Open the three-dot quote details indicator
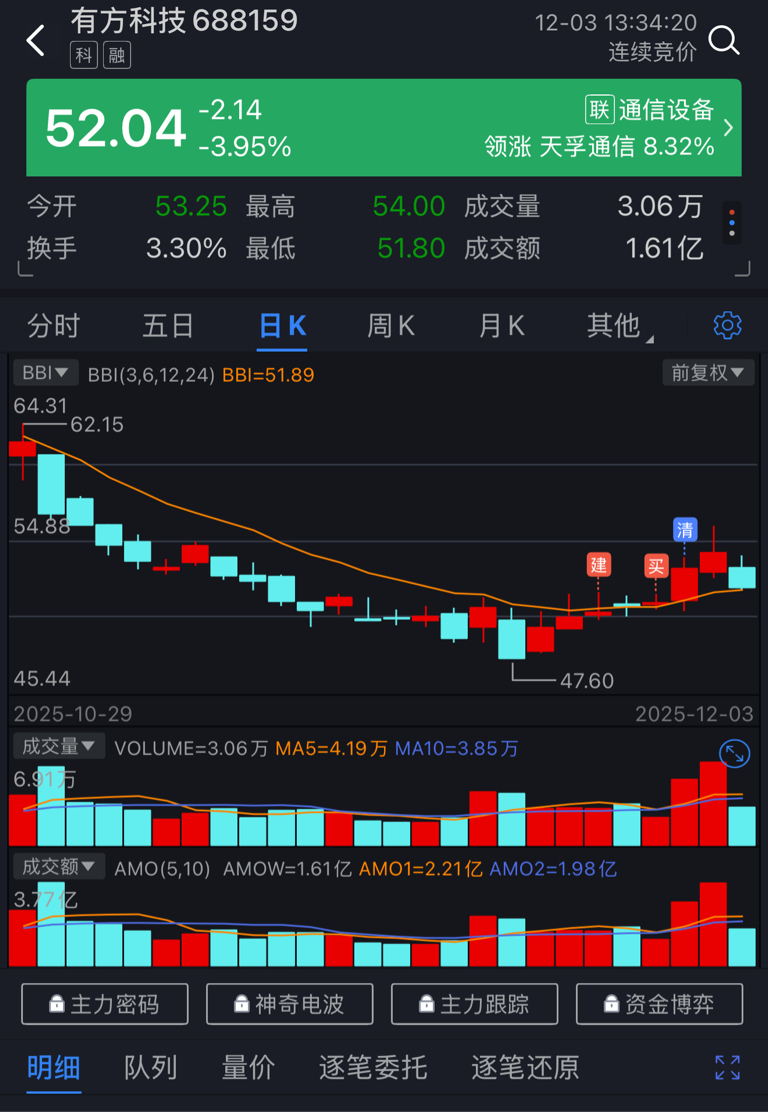768x1112 pixels. 732,223
